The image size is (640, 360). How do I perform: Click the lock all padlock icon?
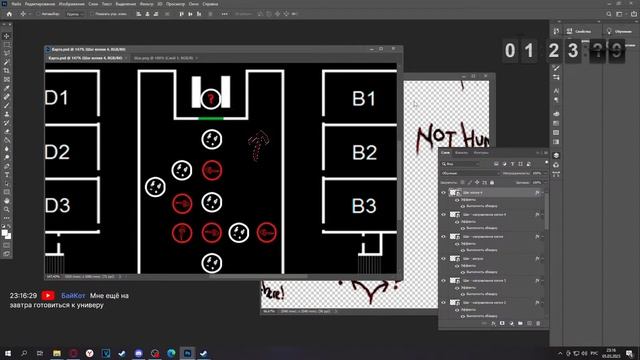(492, 182)
